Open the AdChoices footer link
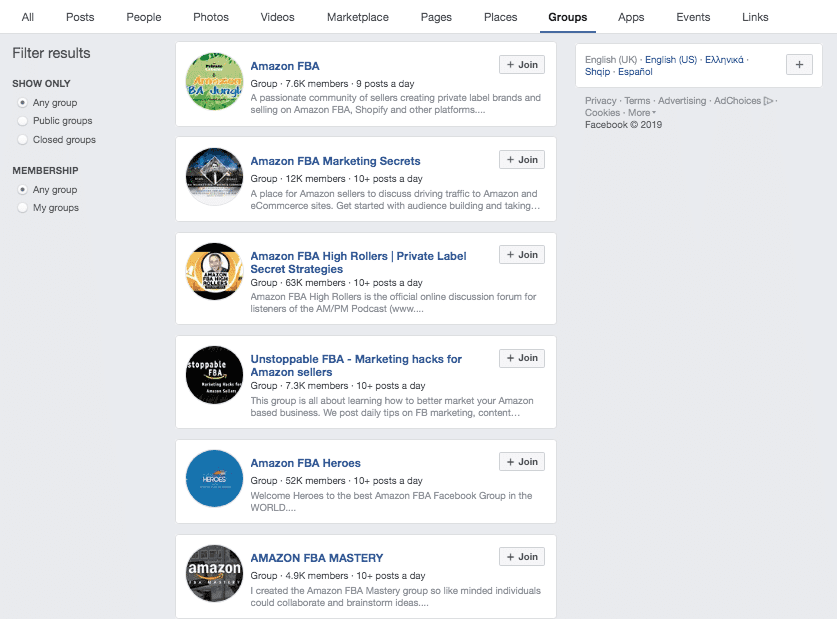This screenshot has height=619, width=837. coord(737,101)
